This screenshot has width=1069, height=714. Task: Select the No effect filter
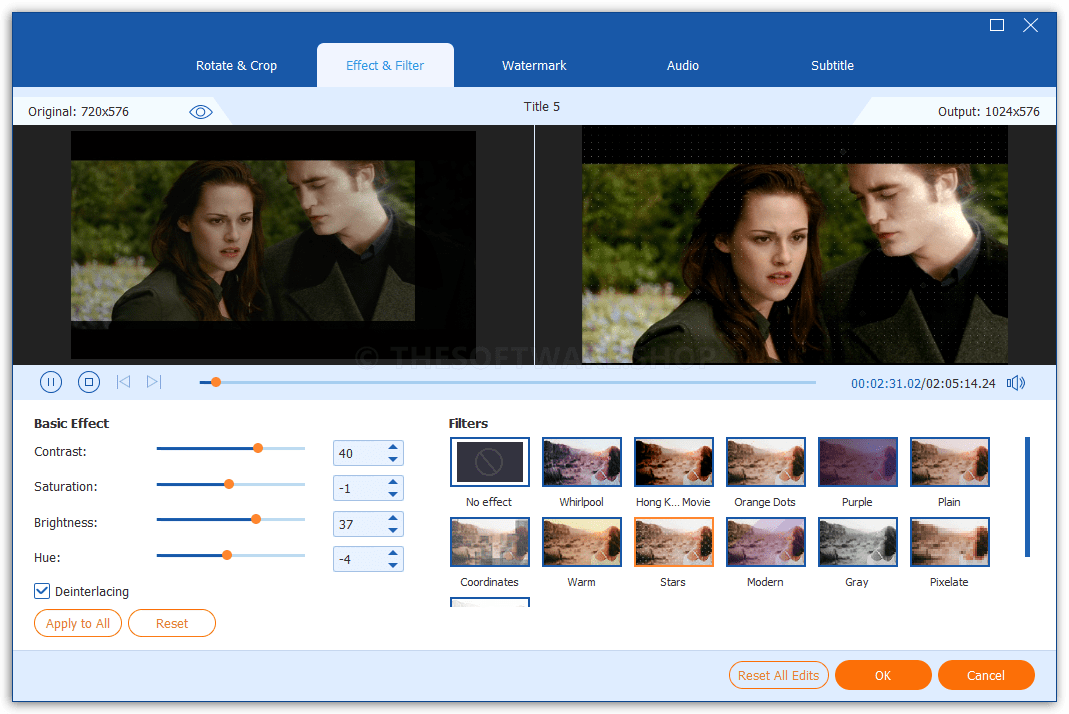tap(490, 462)
